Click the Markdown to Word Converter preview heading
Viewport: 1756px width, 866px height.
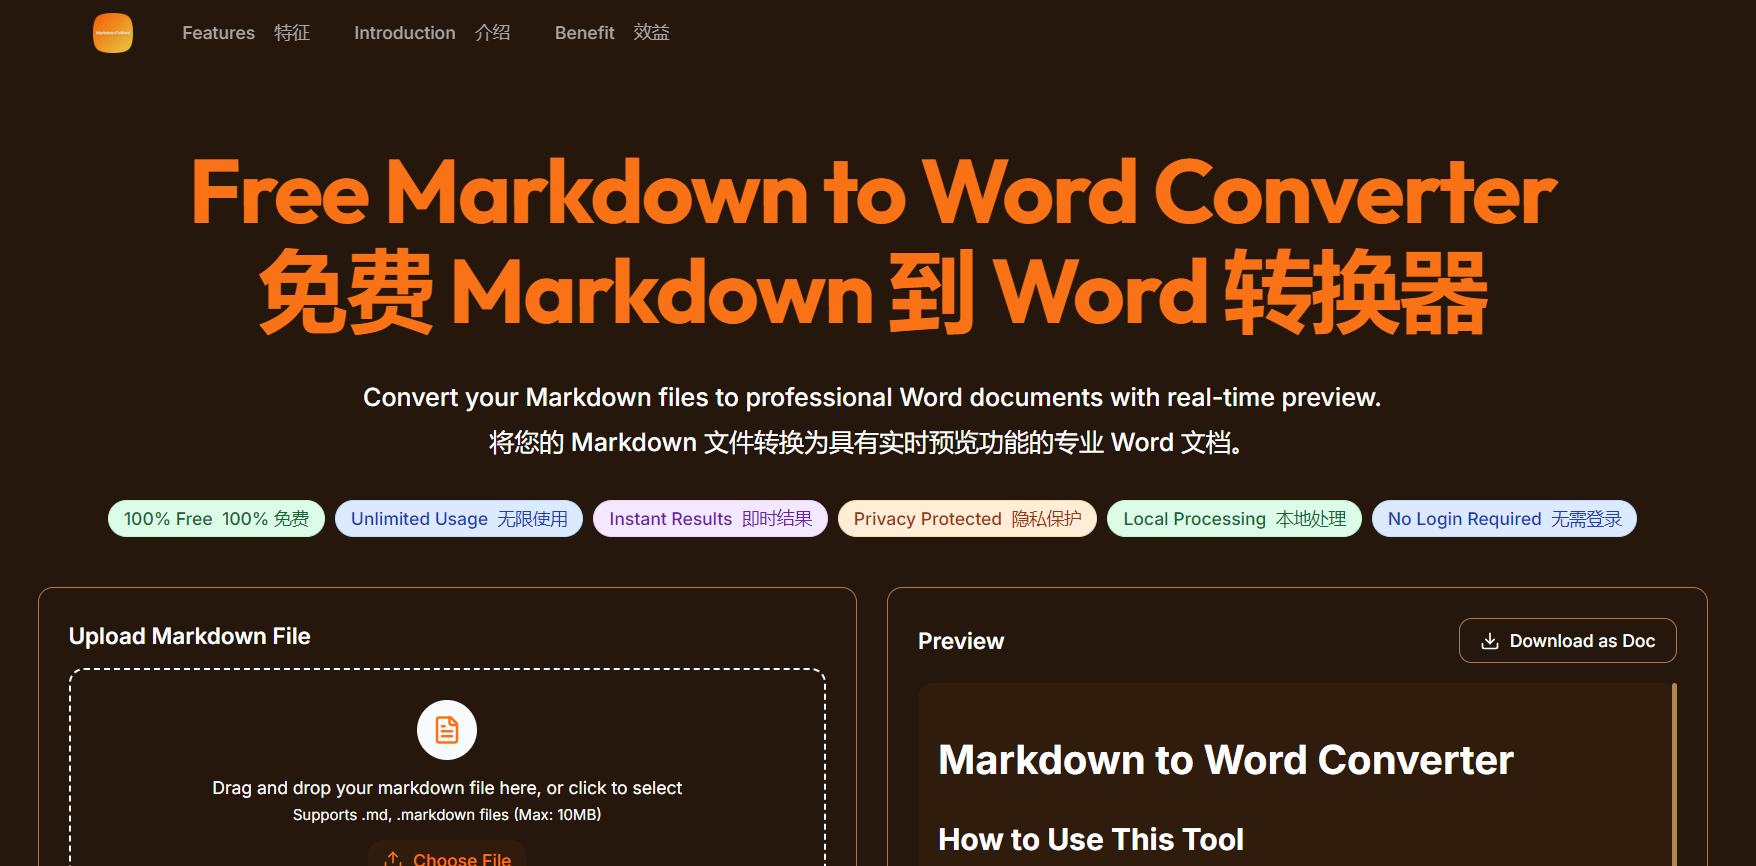click(1226, 760)
